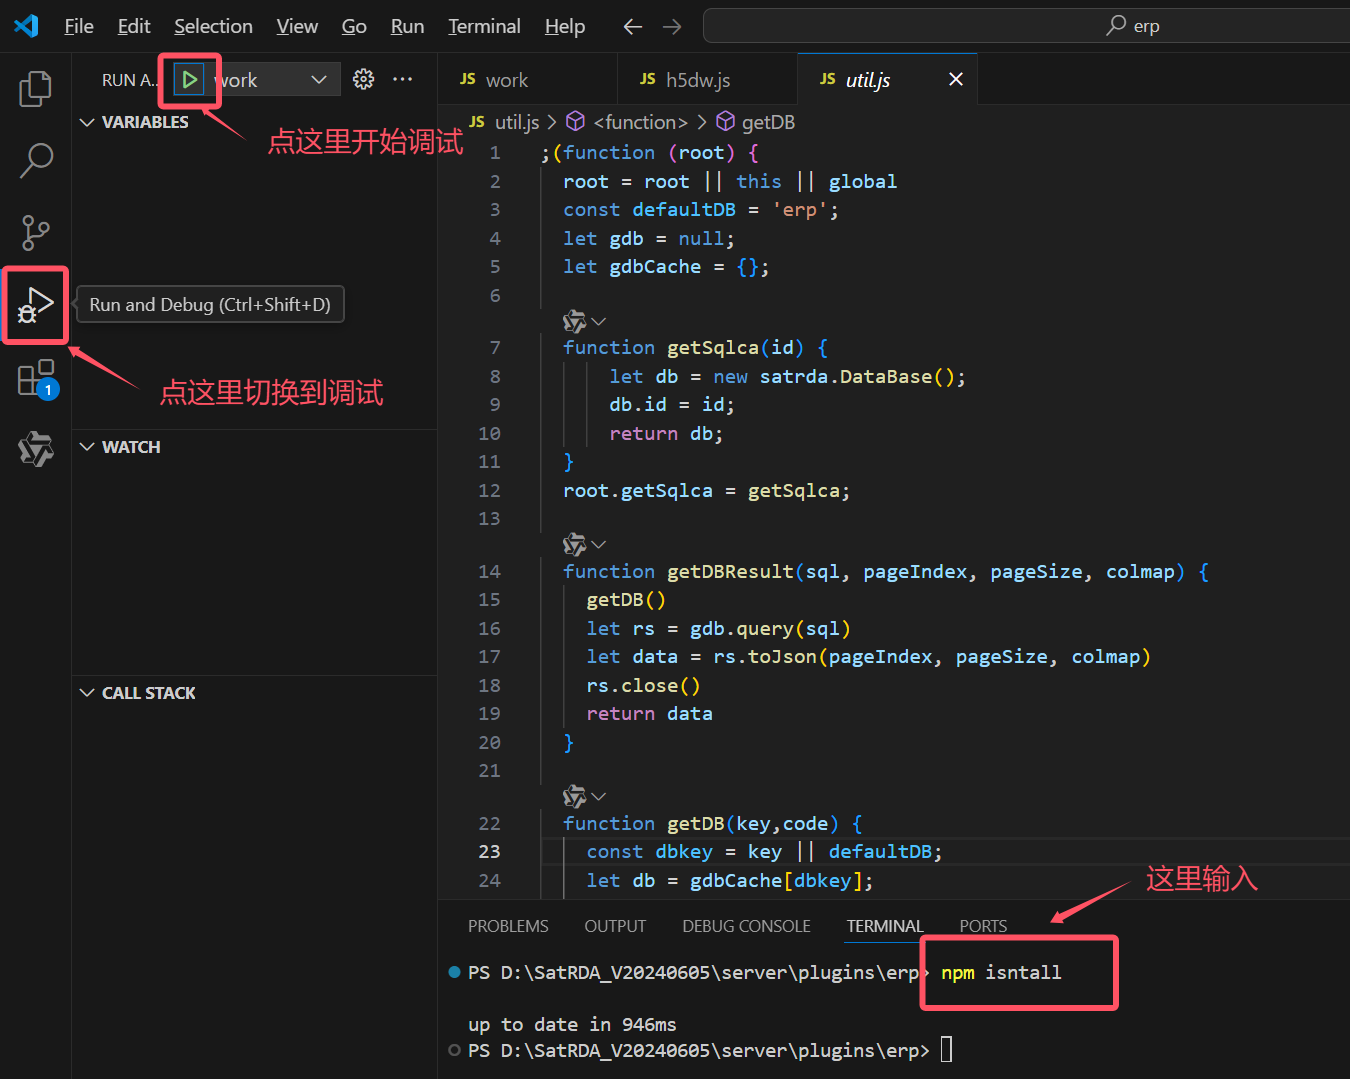Screen dimensions: 1350x1079
Task: Click 'getDBResult' in the function definition
Action: 730,571
